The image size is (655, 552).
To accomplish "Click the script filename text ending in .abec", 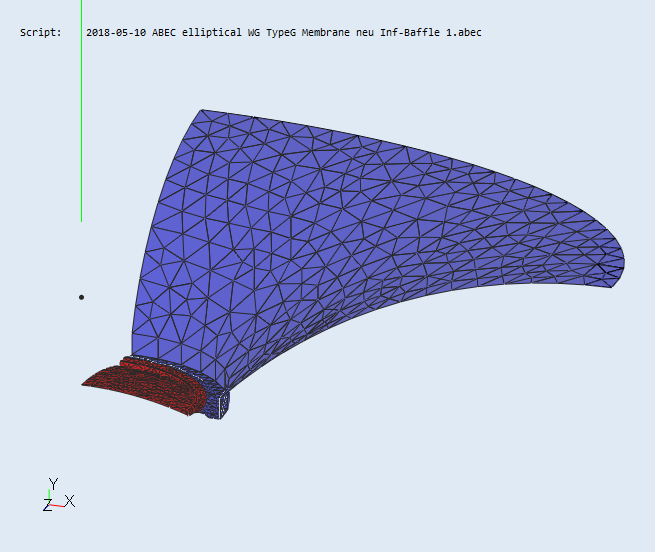I will point(284,33).
